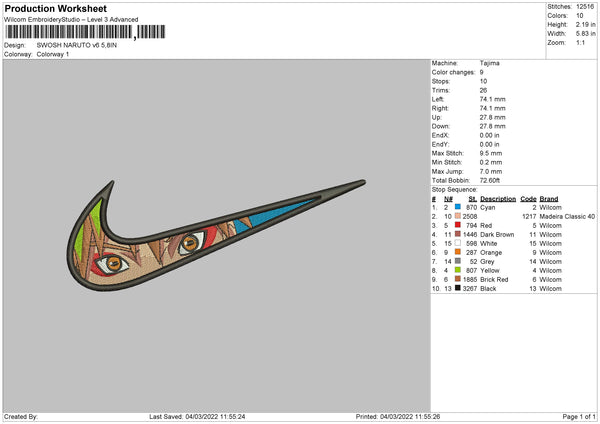
Task: Click the Colors value 10 in header
Action: pos(580,16)
